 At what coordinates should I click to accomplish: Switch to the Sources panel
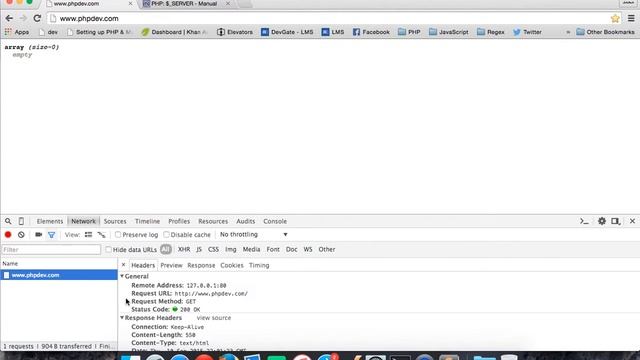tap(115, 221)
